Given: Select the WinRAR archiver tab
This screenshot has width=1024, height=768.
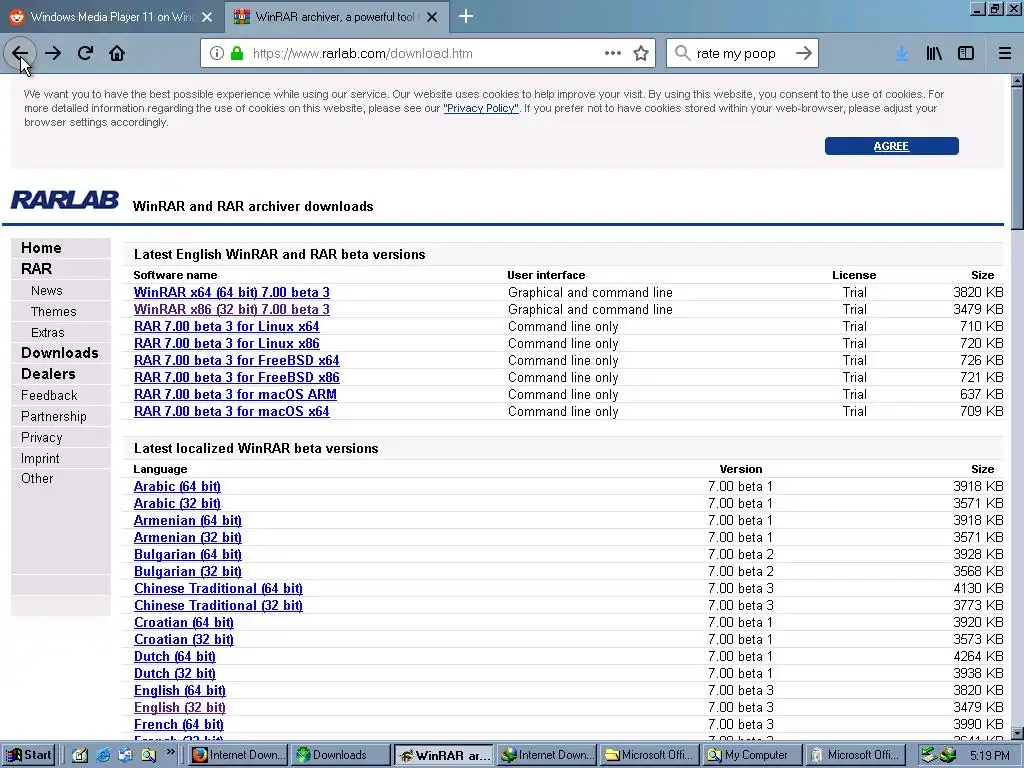Looking at the screenshot, I should pos(337,17).
